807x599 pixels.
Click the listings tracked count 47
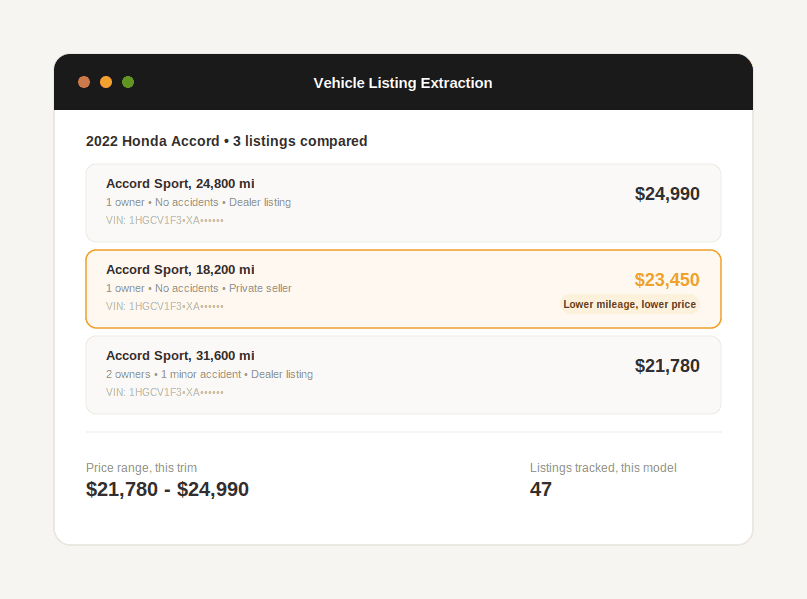click(x=541, y=489)
